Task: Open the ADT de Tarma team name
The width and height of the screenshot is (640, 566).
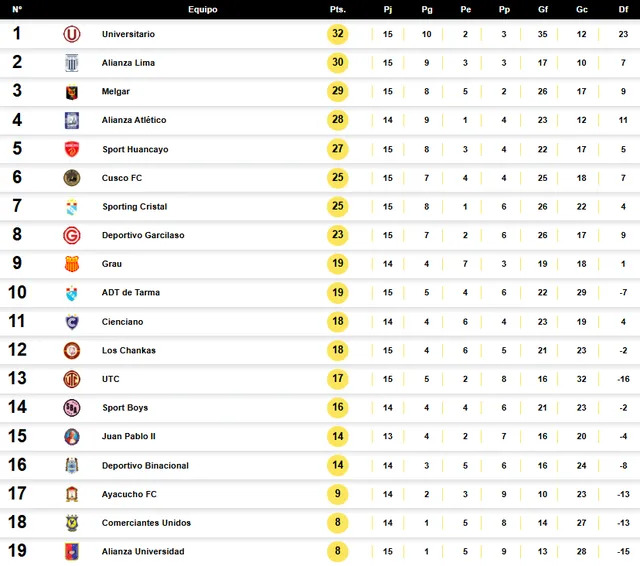Action: (x=131, y=293)
